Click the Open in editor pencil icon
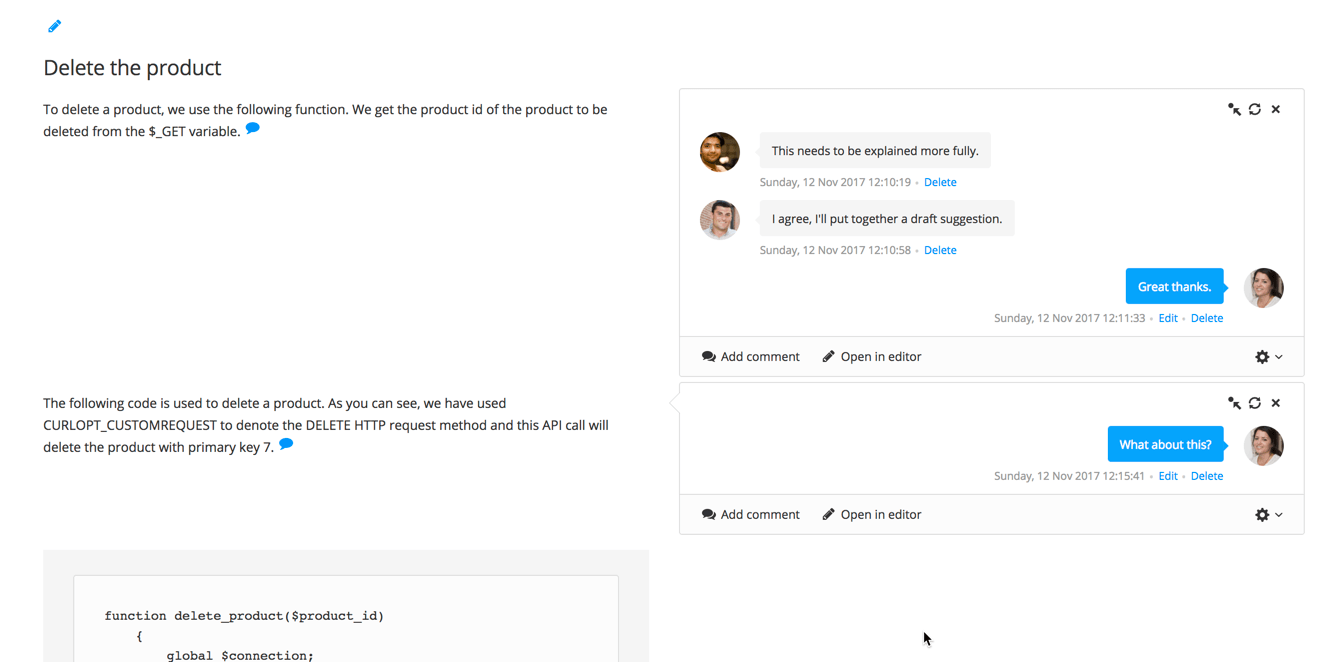This screenshot has width=1331, height=662. pos(828,356)
